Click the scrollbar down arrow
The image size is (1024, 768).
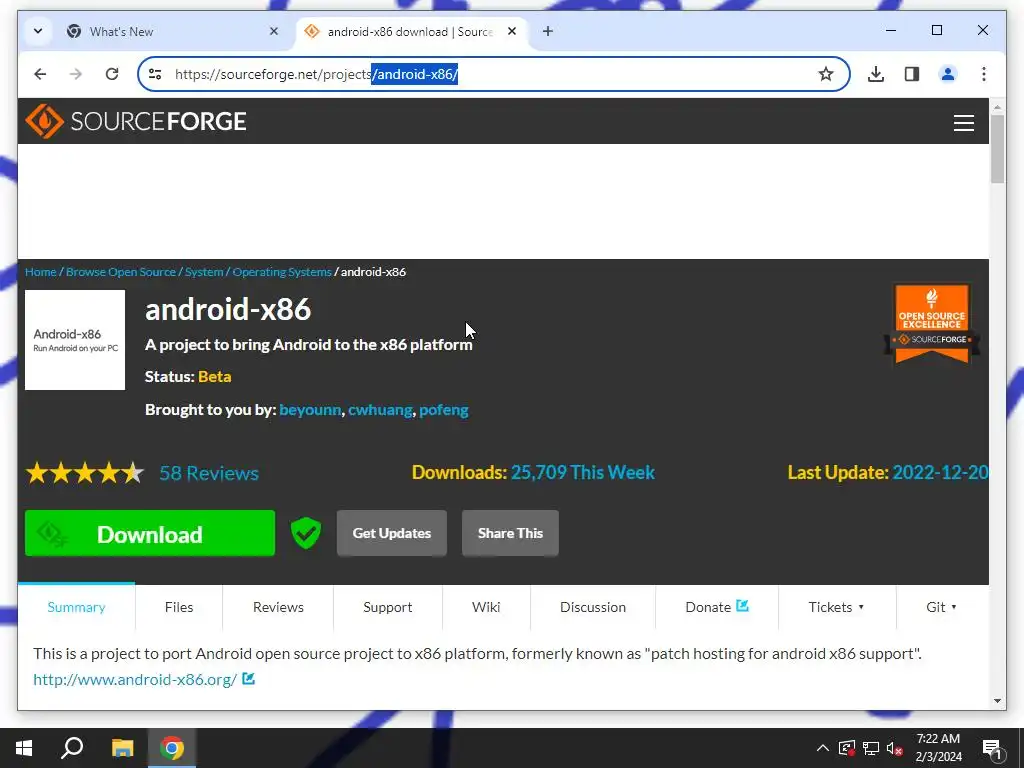point(997,701)
